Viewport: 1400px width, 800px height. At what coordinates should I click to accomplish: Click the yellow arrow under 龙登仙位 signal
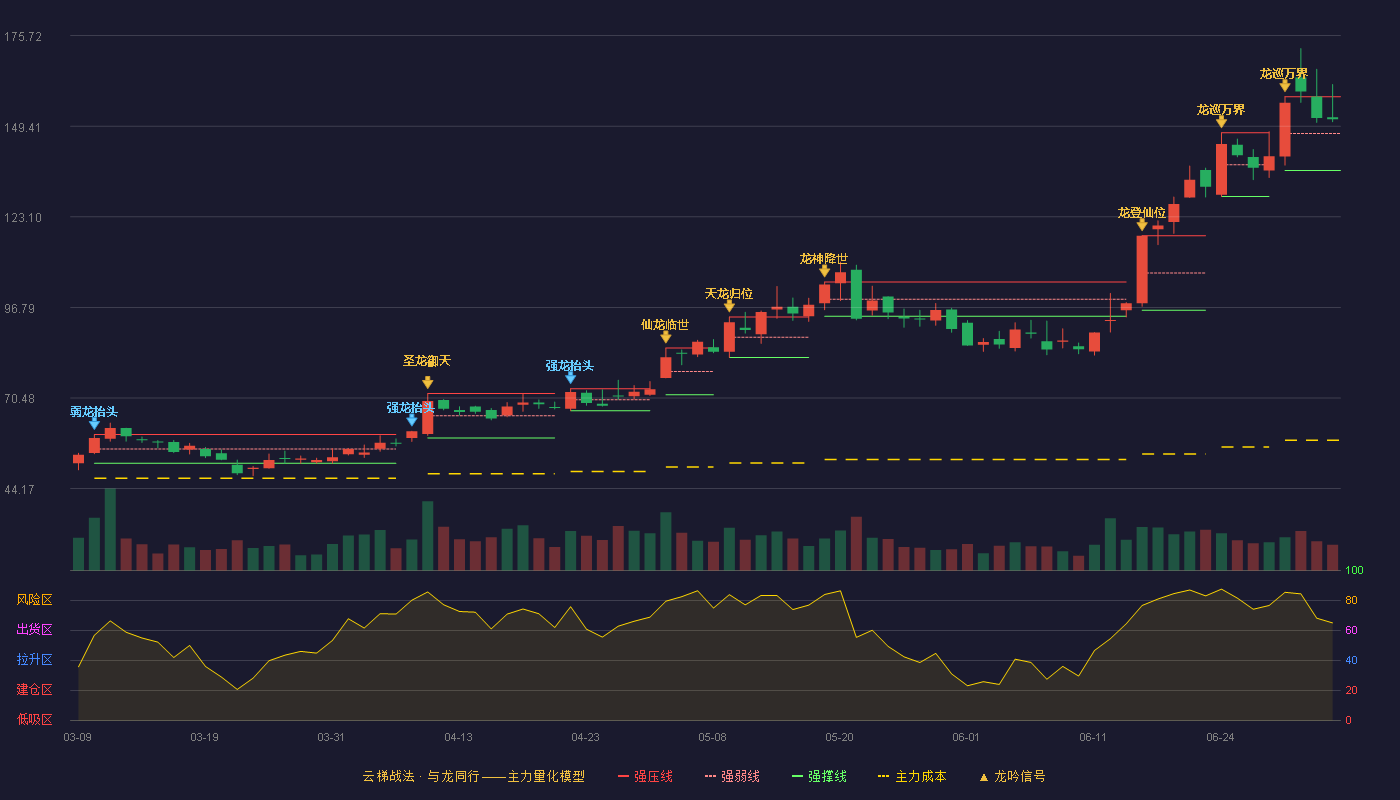pos(1142,225)
